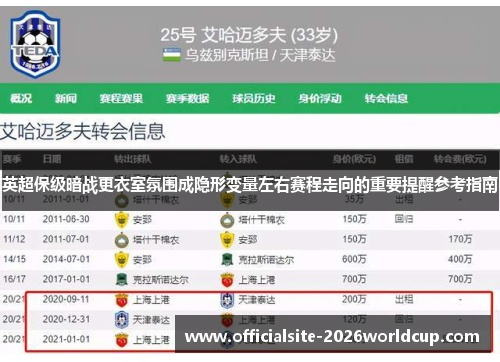Click the date 2011-06-30
The width and height of the screenshot is (500, 362).
click(x=66, y=219)
